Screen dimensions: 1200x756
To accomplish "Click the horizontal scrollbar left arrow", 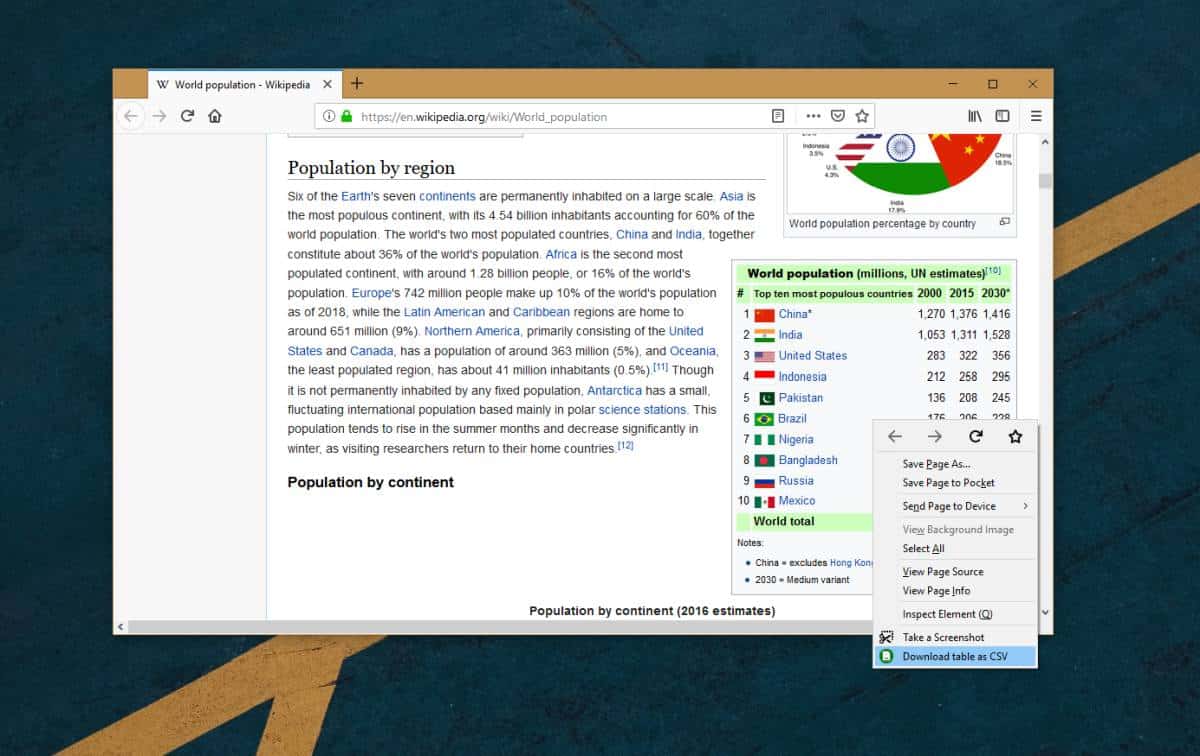I will (121, 627).
